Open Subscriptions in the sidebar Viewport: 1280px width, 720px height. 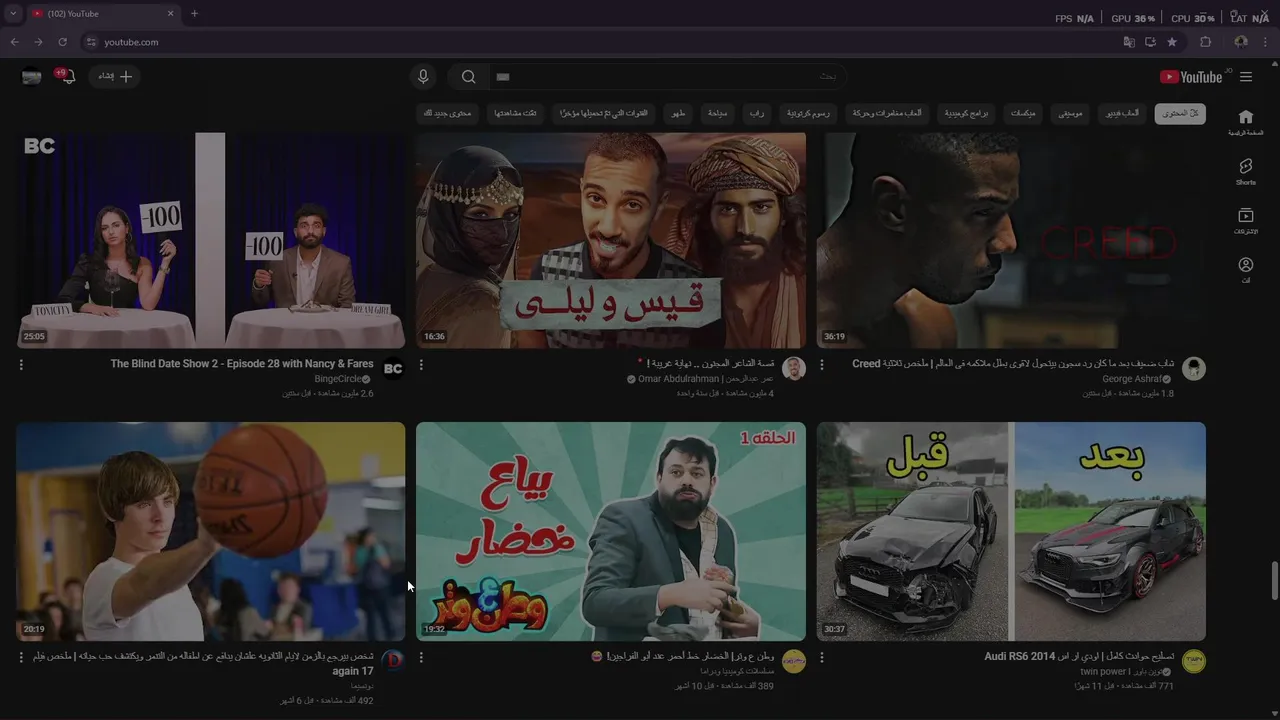point(1245,221)
